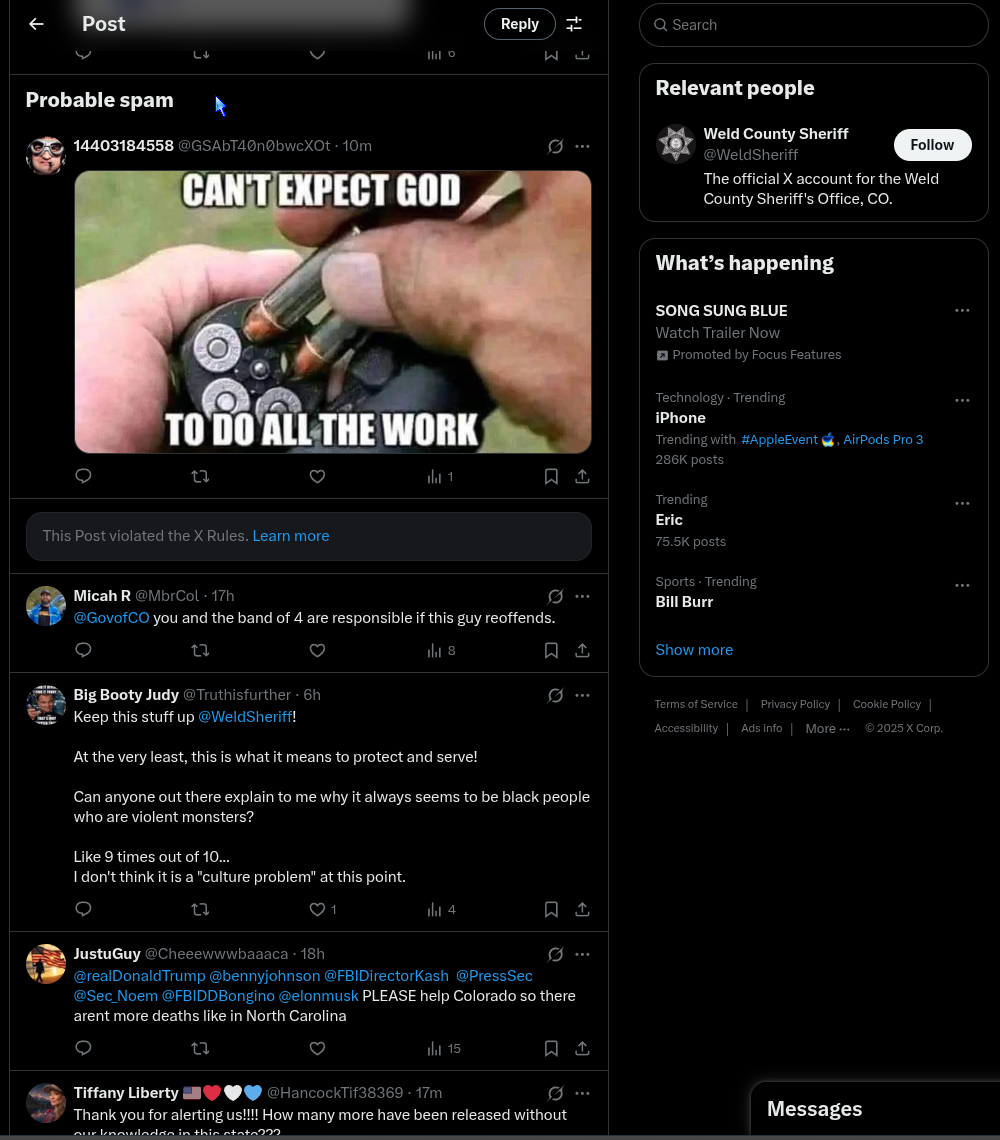The height and width of the screenshot is (1140, 1000).
Task: Like the meme post from 14403184558
Action: [317, 476]
